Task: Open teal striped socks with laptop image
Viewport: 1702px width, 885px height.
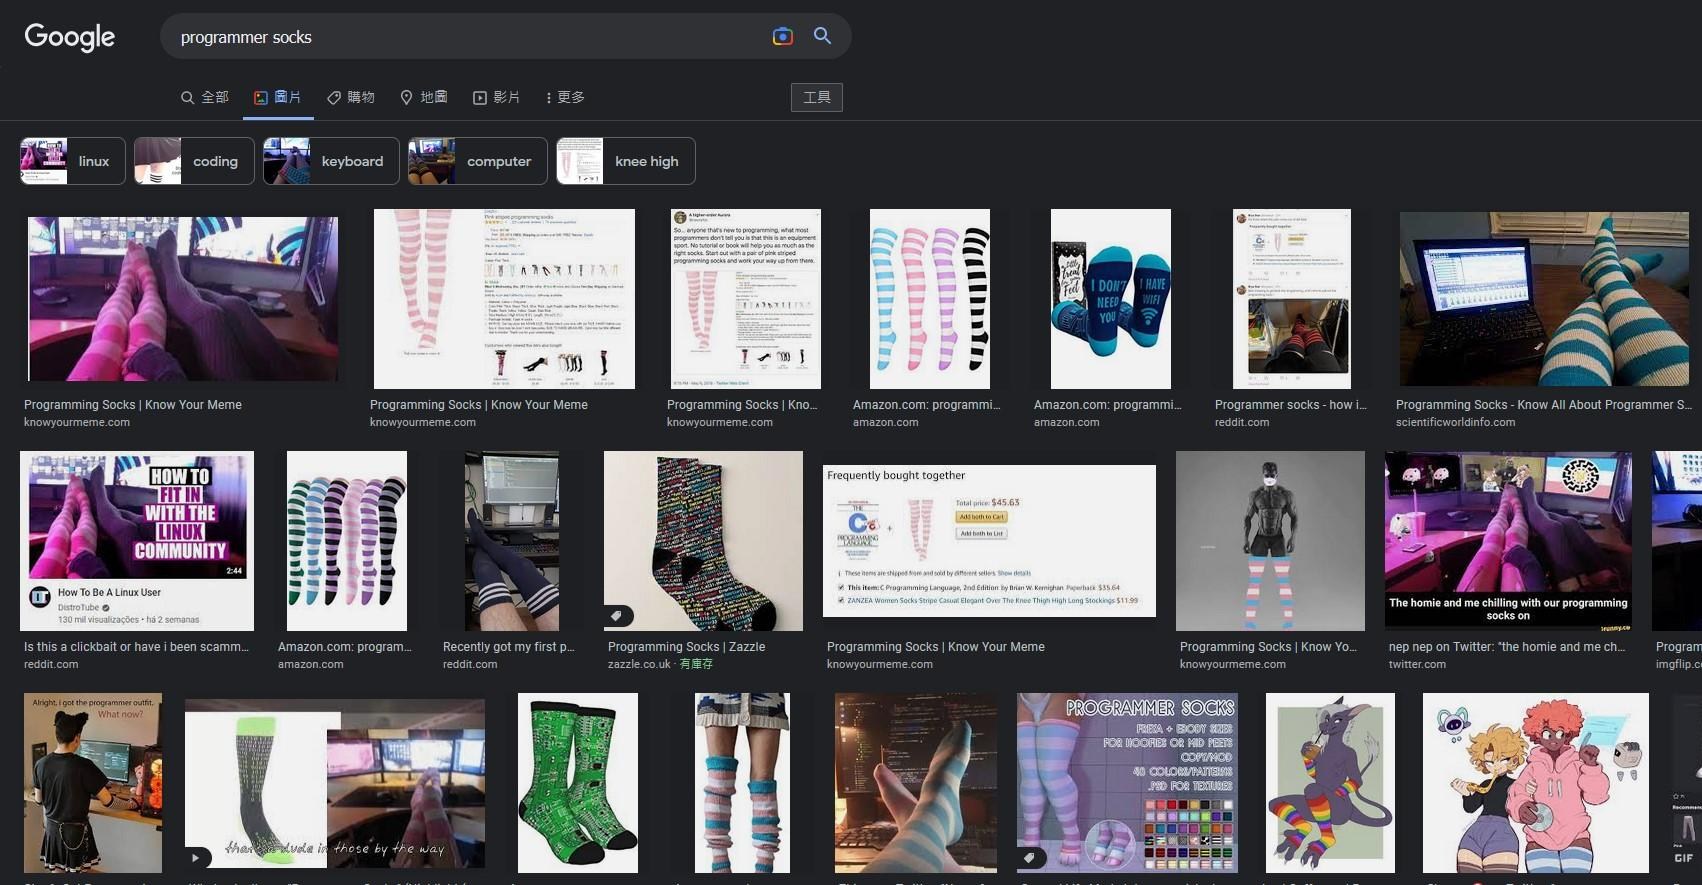Action: point(1544,298)
